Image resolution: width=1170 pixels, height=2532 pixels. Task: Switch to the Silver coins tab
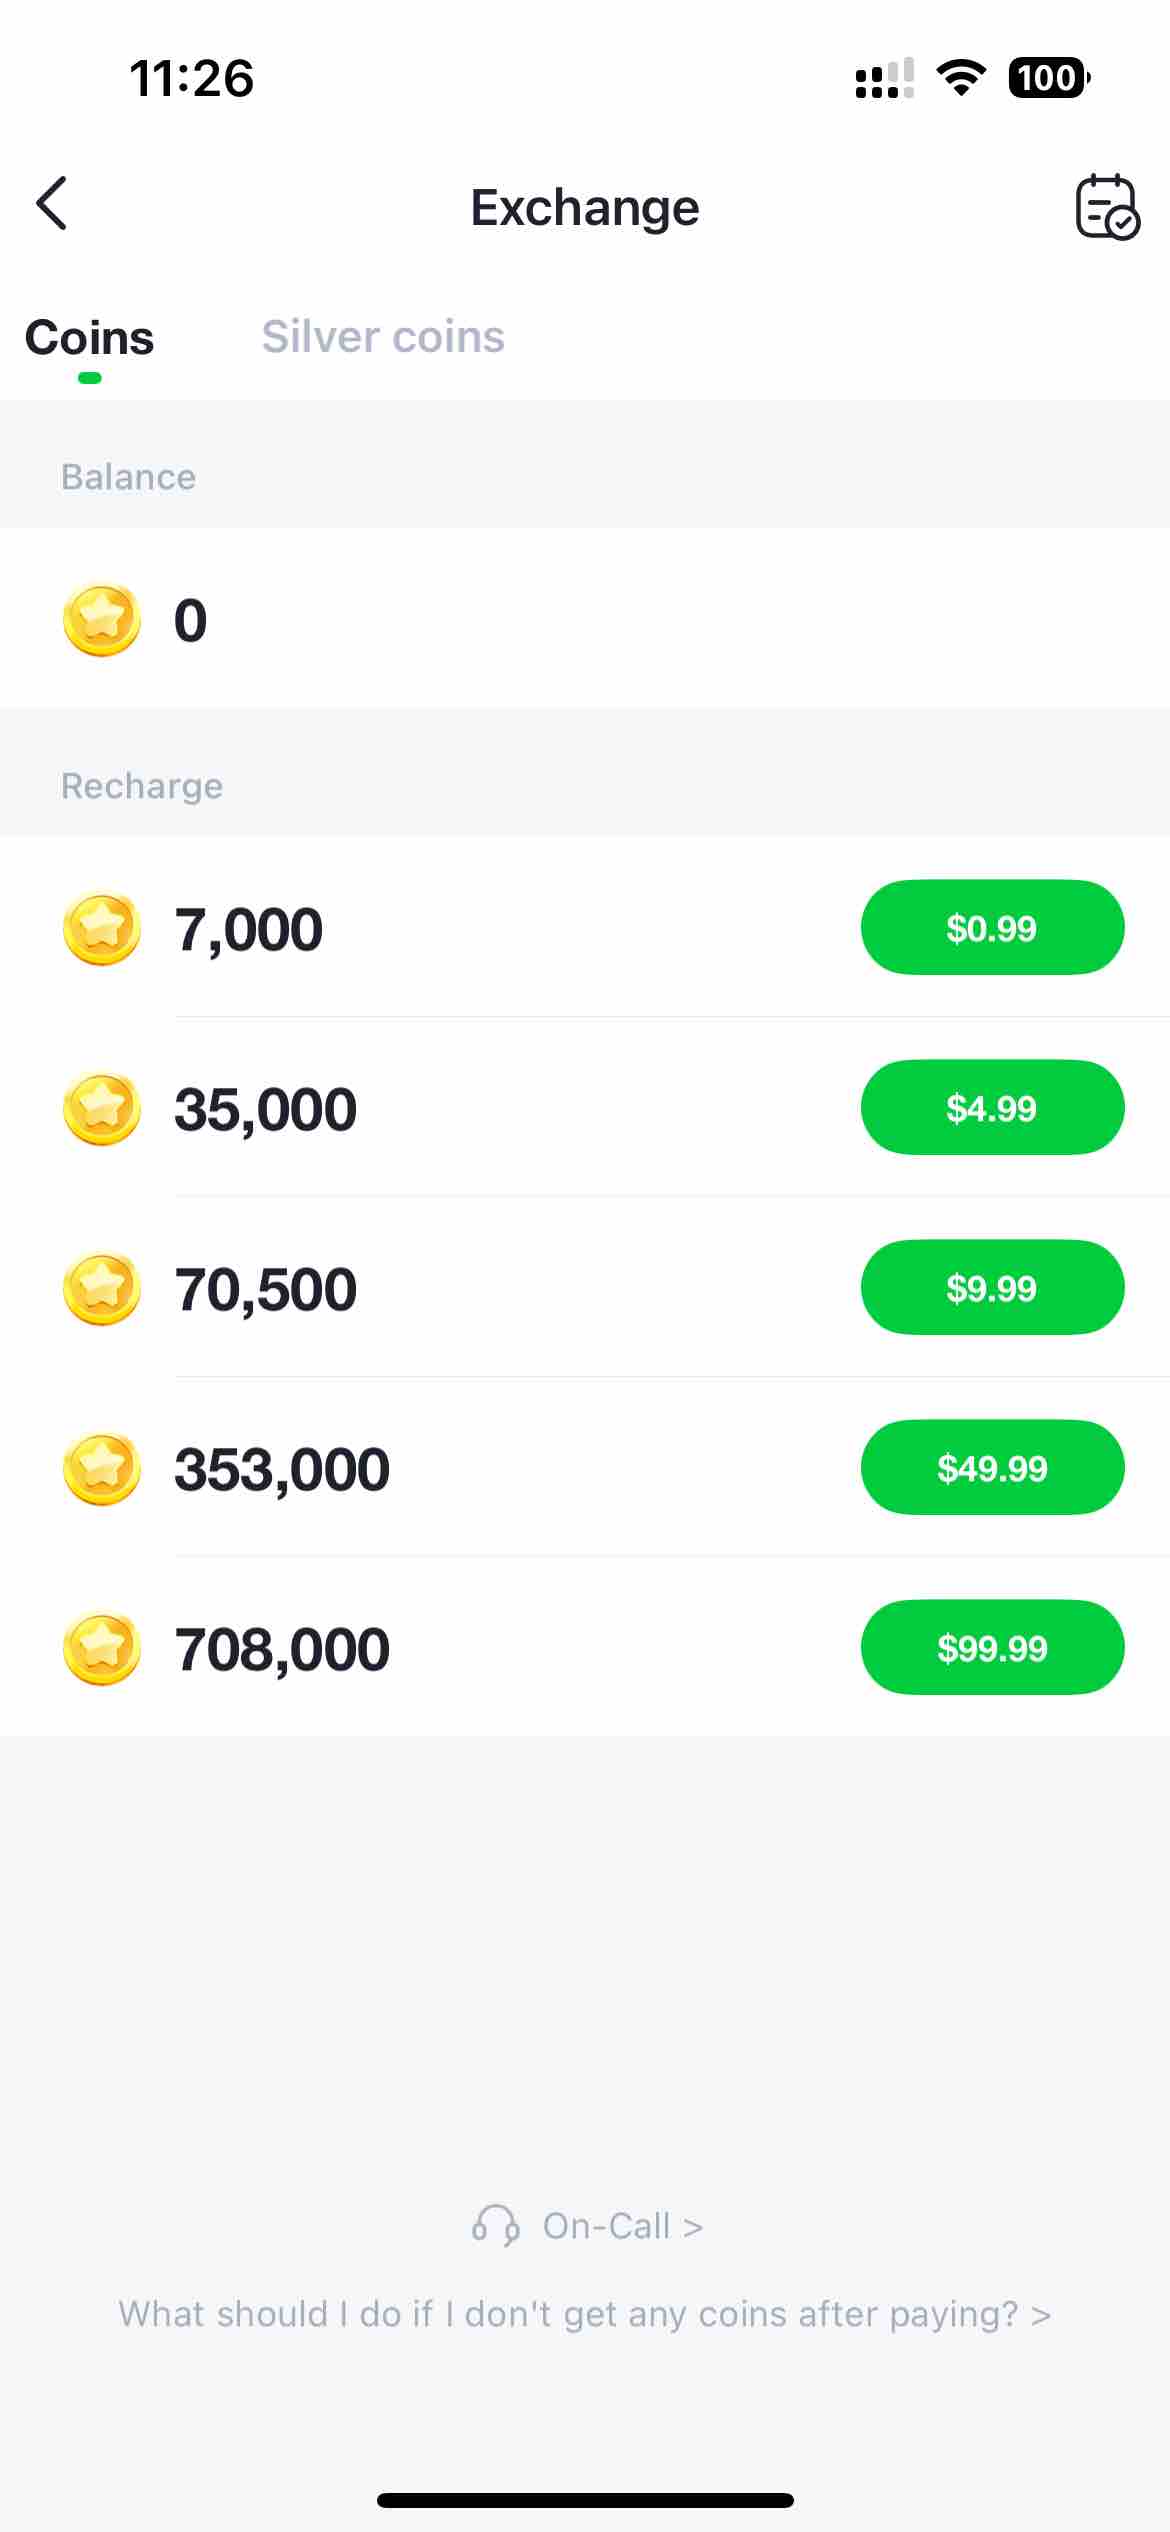[383, 337]
